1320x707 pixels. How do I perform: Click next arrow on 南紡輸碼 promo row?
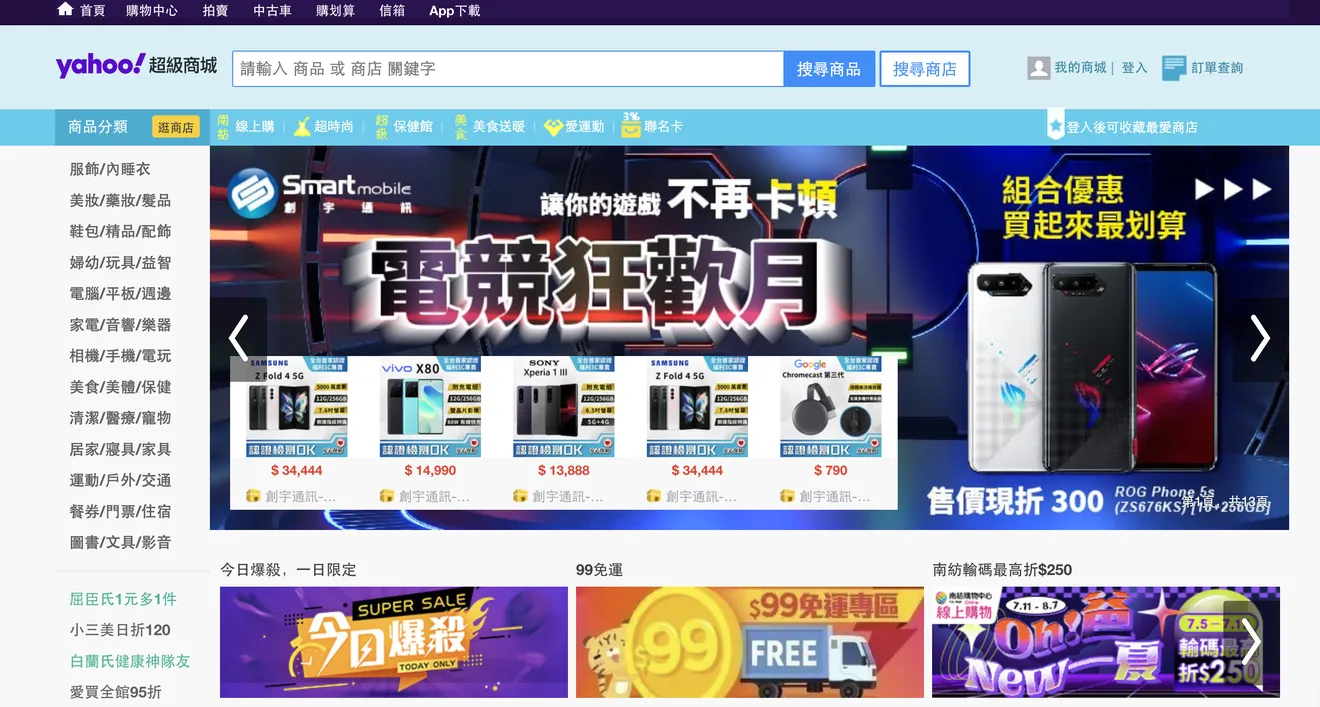tap(1250, 642)
